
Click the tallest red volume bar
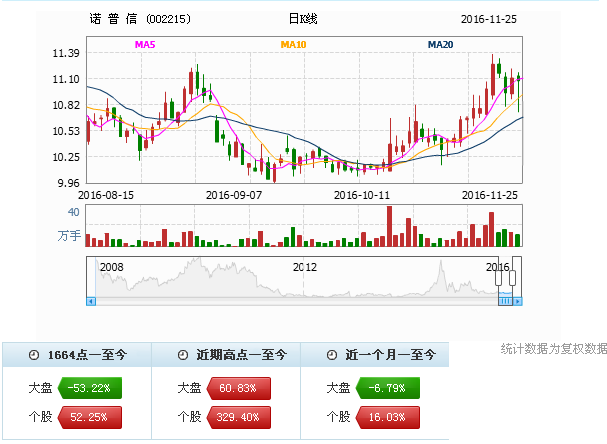tap(389, 226)
